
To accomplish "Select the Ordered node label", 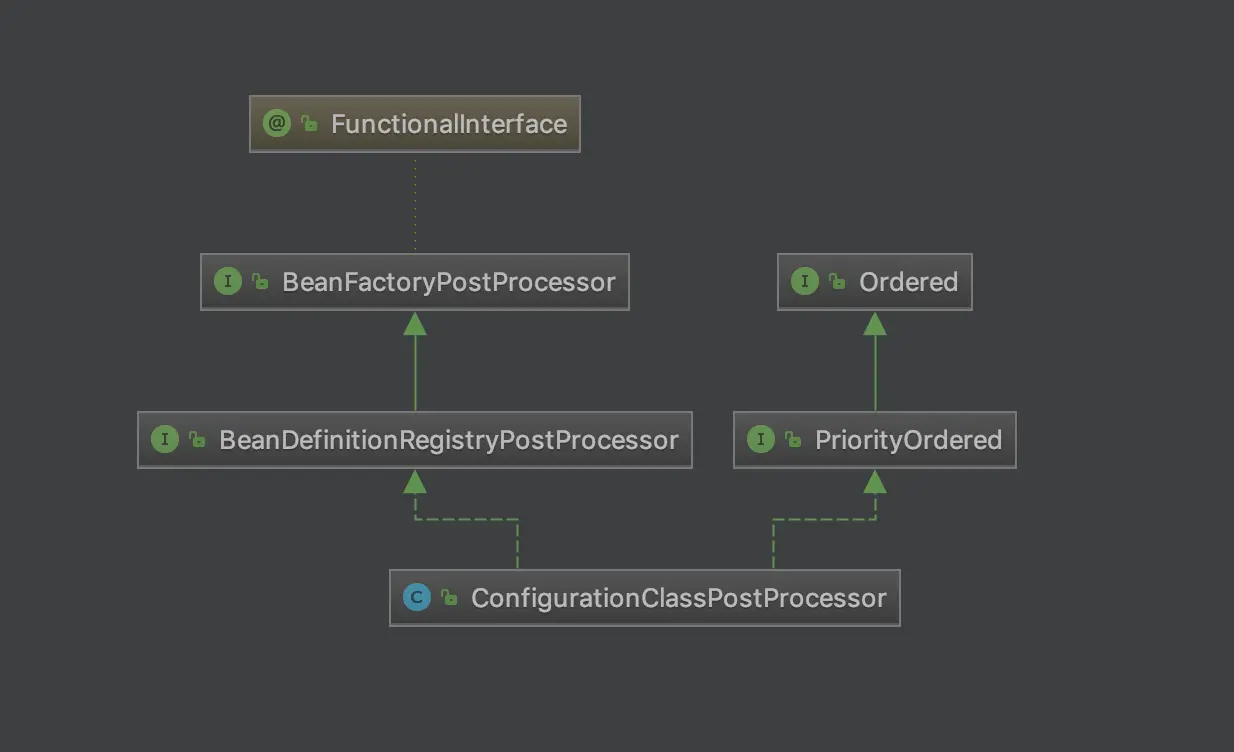I will pyautogui.click(x=908, y=282).
